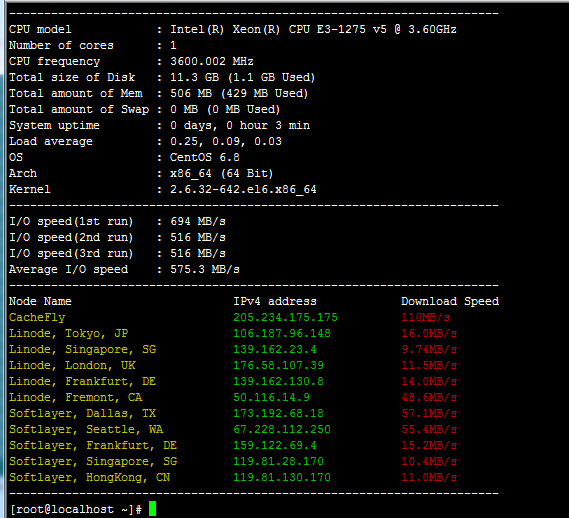
Task: Click the 110MB/s download speed
Action: tap(426, 317)
